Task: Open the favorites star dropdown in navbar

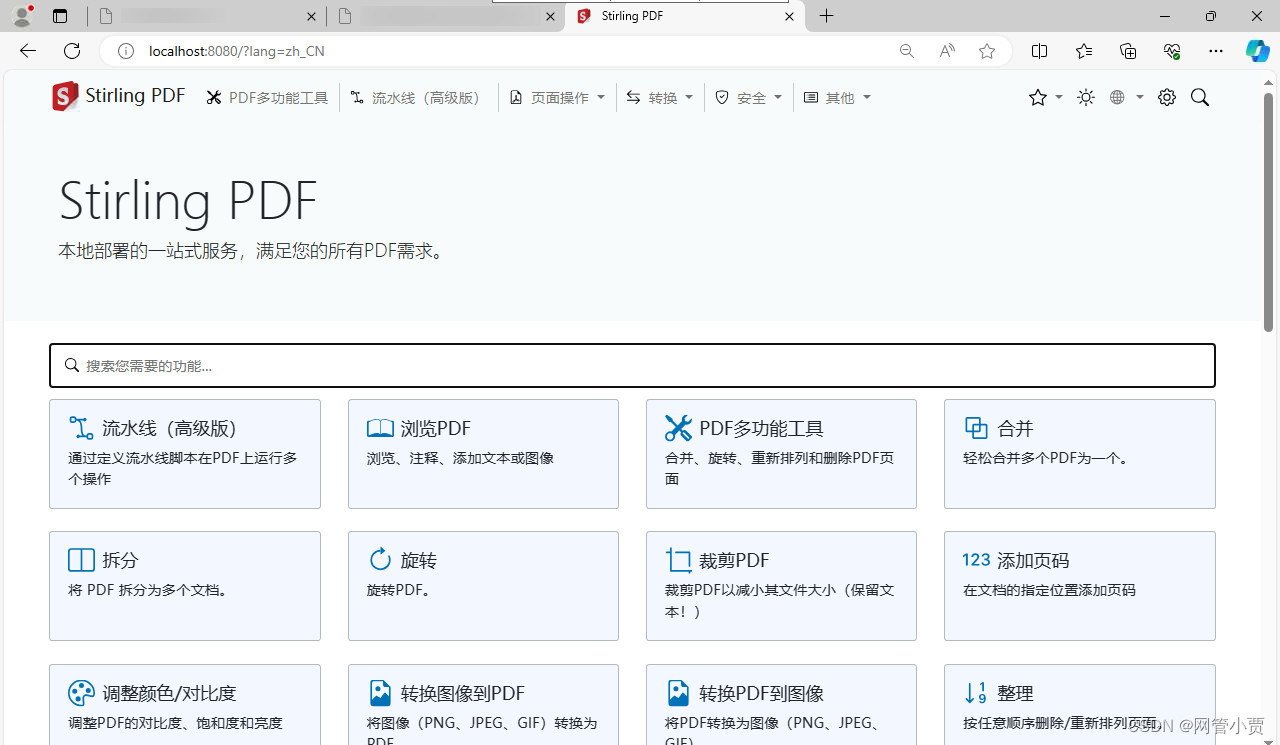Action: click(x=1045, y=97)
